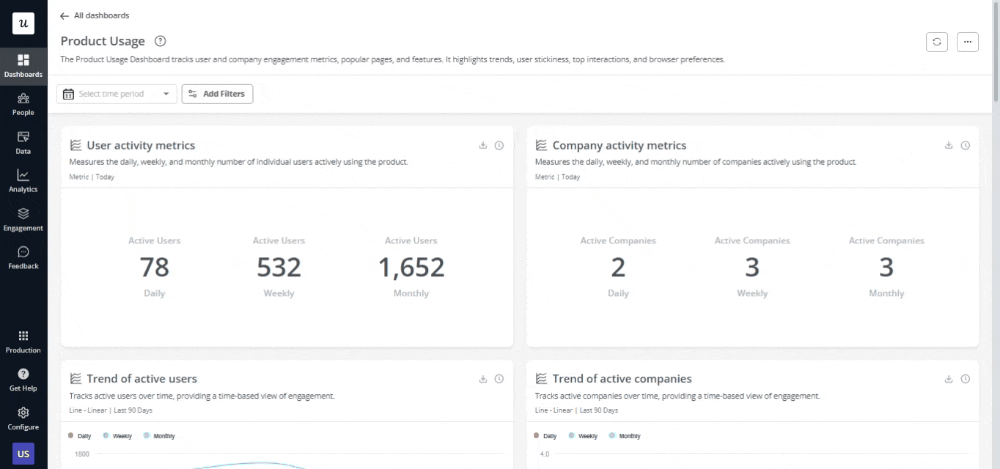This screenshot has height=469, width=1000.
Task: Click clock icon on Company activity metrics
Action: [x=965, y=145]
